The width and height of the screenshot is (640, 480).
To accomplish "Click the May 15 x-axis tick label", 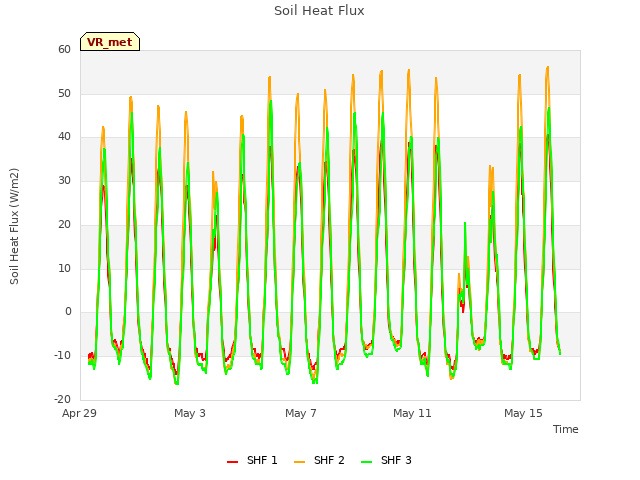I will (x=523, y=413).
